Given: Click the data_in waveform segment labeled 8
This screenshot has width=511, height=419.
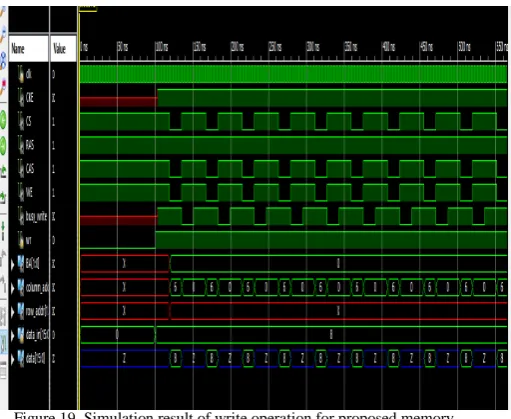Looking at the screenshot, I should (331, 335).
